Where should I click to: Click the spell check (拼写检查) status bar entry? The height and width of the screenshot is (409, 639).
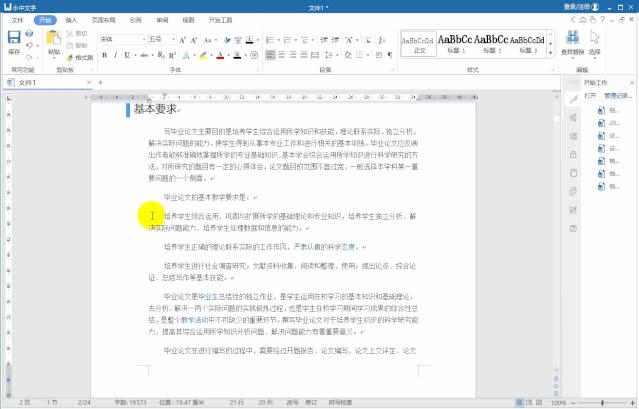tap(340, 402)
